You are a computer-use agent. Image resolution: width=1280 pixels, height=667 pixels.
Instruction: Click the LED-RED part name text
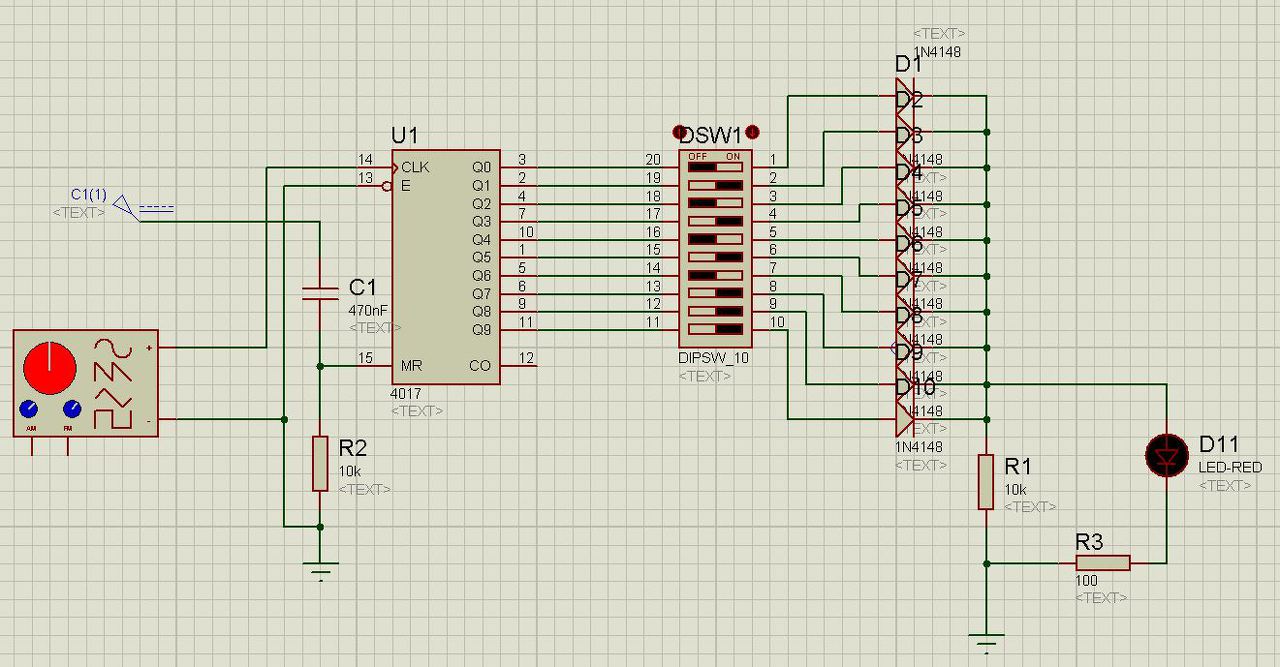[1230, 467]
